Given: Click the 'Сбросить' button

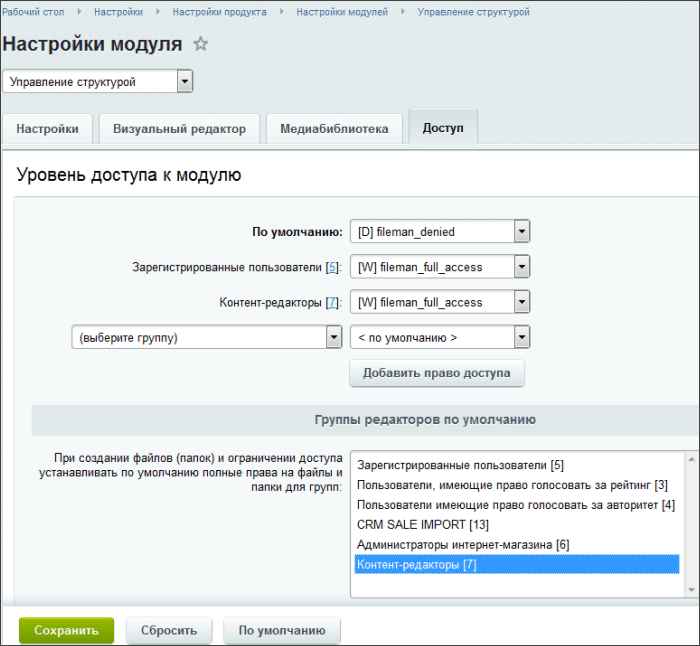Looking at the screenshot, I should pyautogui.click(x=169, y=631).
